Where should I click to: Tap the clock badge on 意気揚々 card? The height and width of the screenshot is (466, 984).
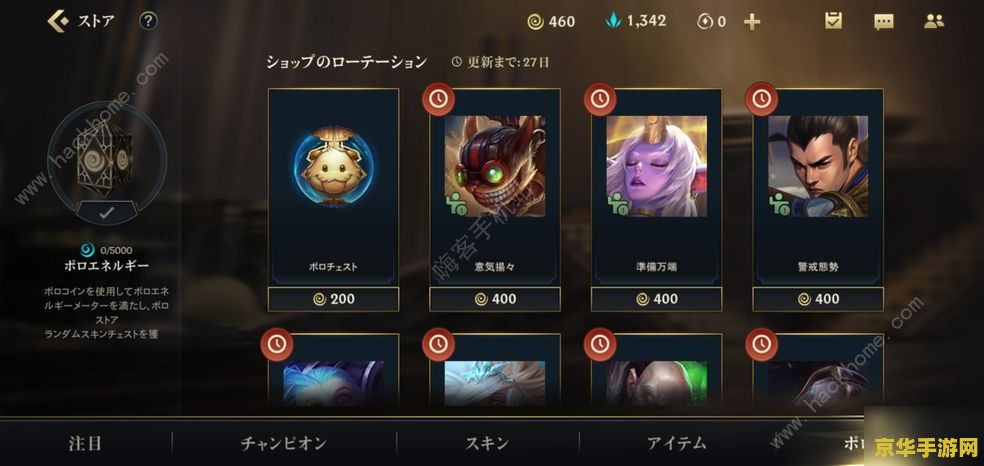click(438, 99)
